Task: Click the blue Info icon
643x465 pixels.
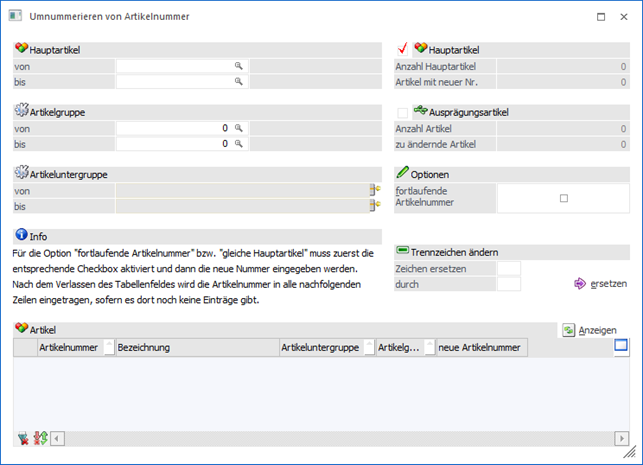Action: coord(20,236)
